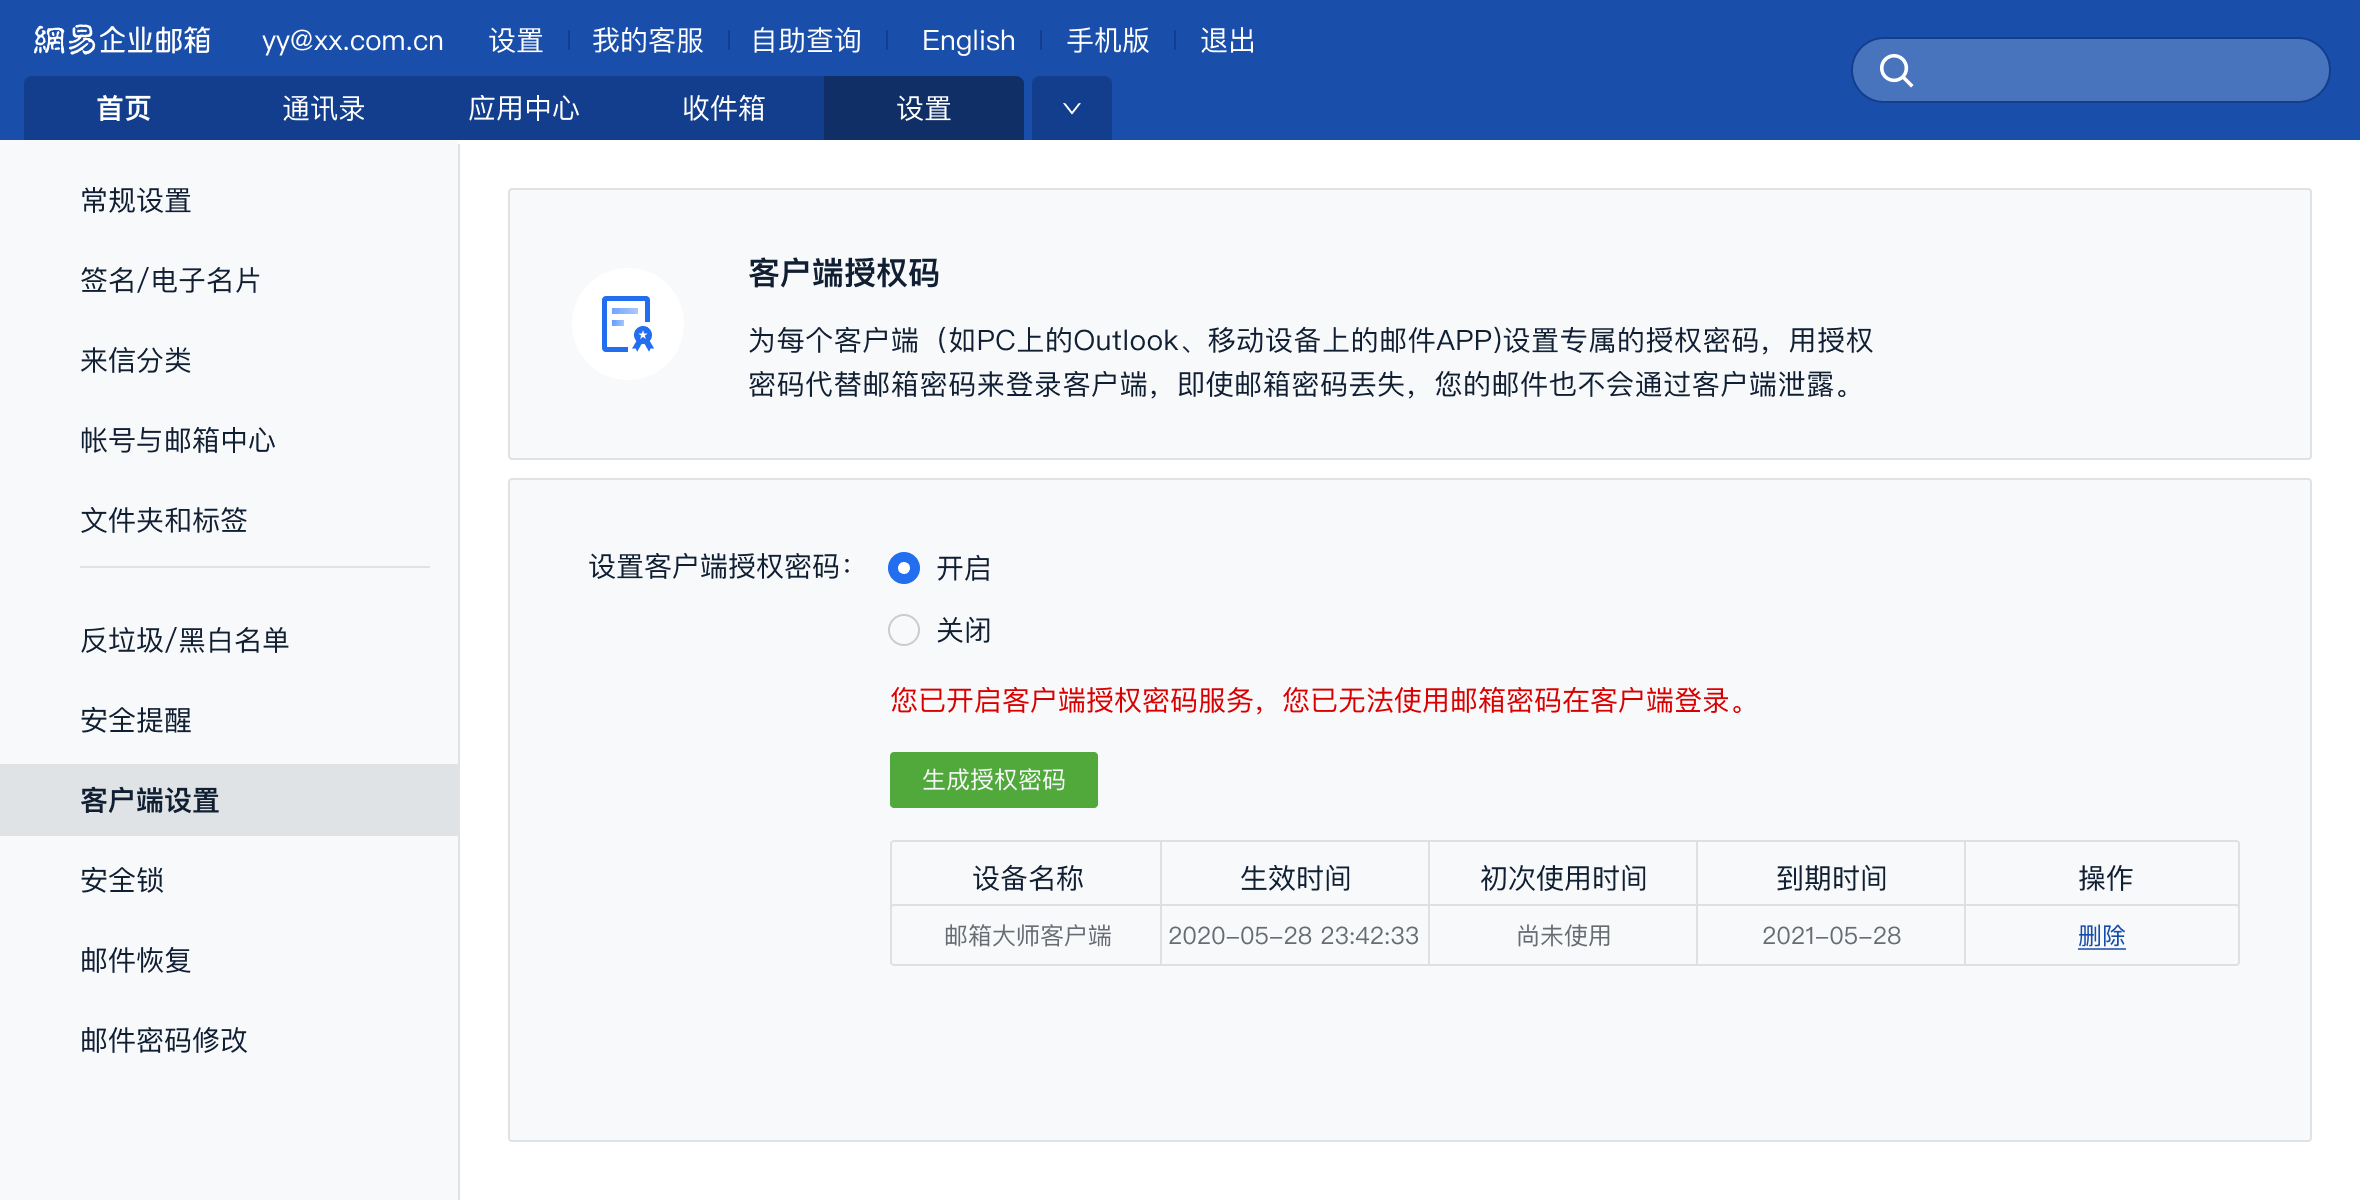Open 我的客服 in the top bar

coord(648,40)
